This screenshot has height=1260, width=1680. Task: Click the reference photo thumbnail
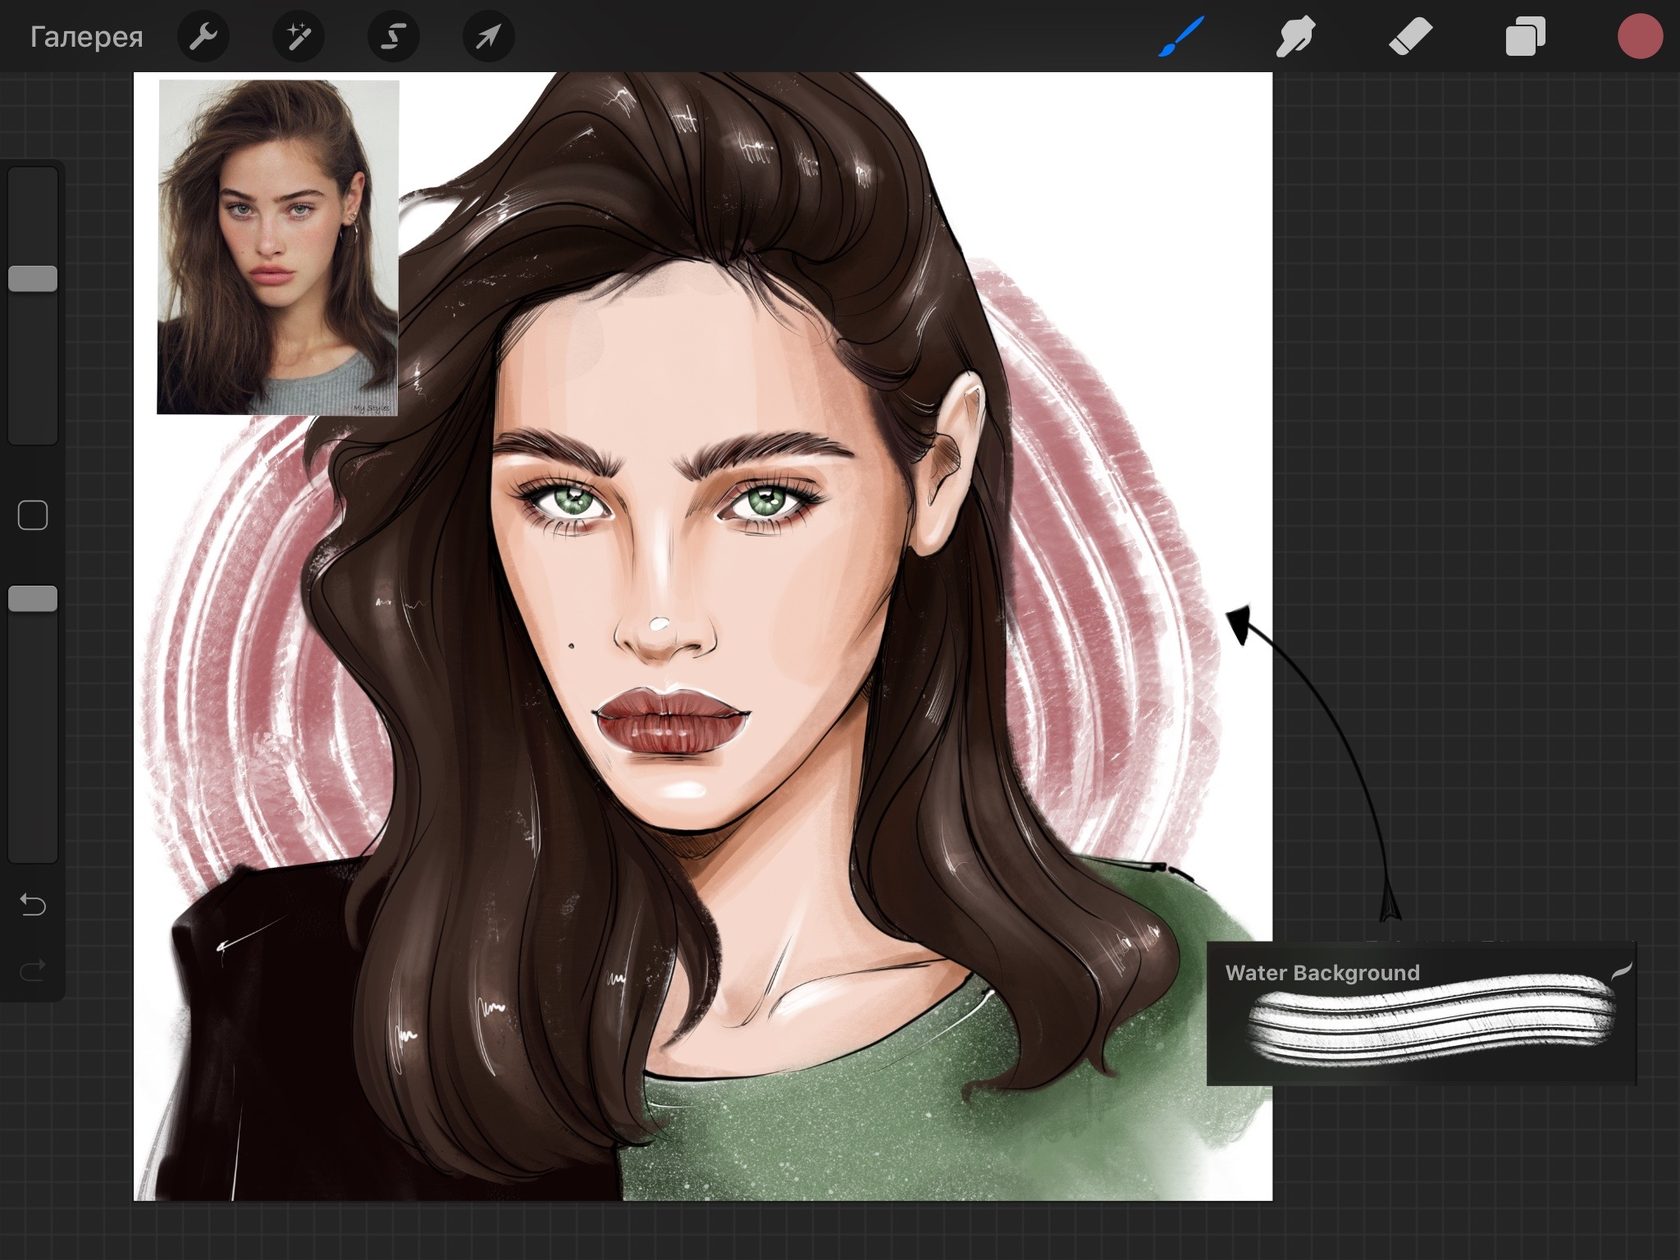278,246
